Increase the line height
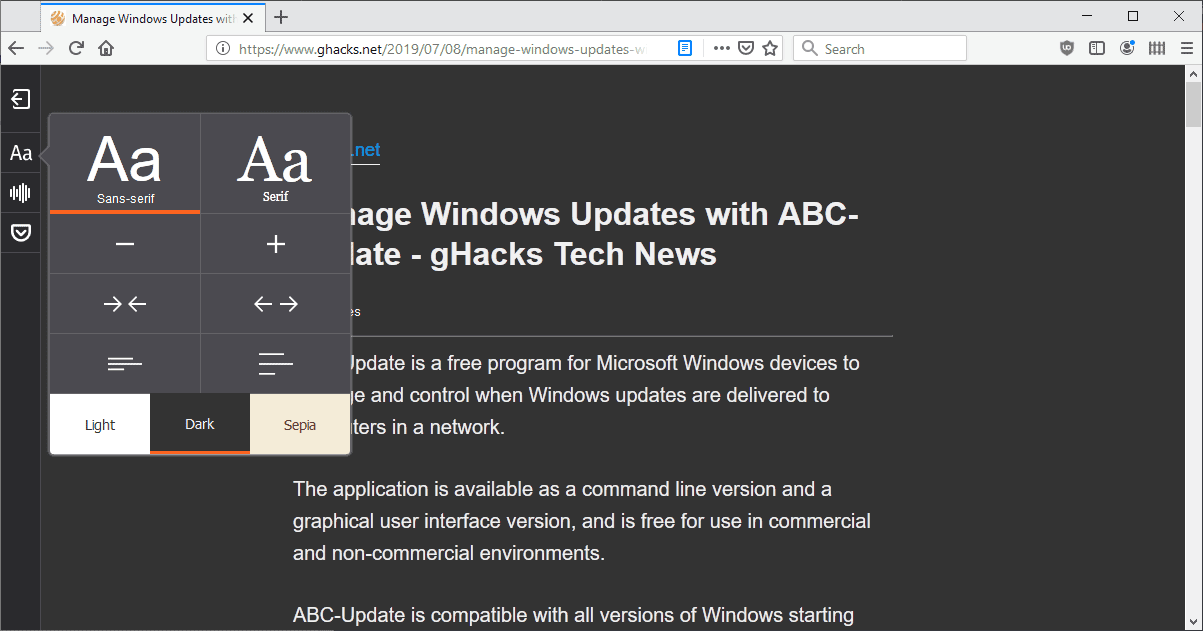Screen dimensions: 1203x631 pos(276,364)
